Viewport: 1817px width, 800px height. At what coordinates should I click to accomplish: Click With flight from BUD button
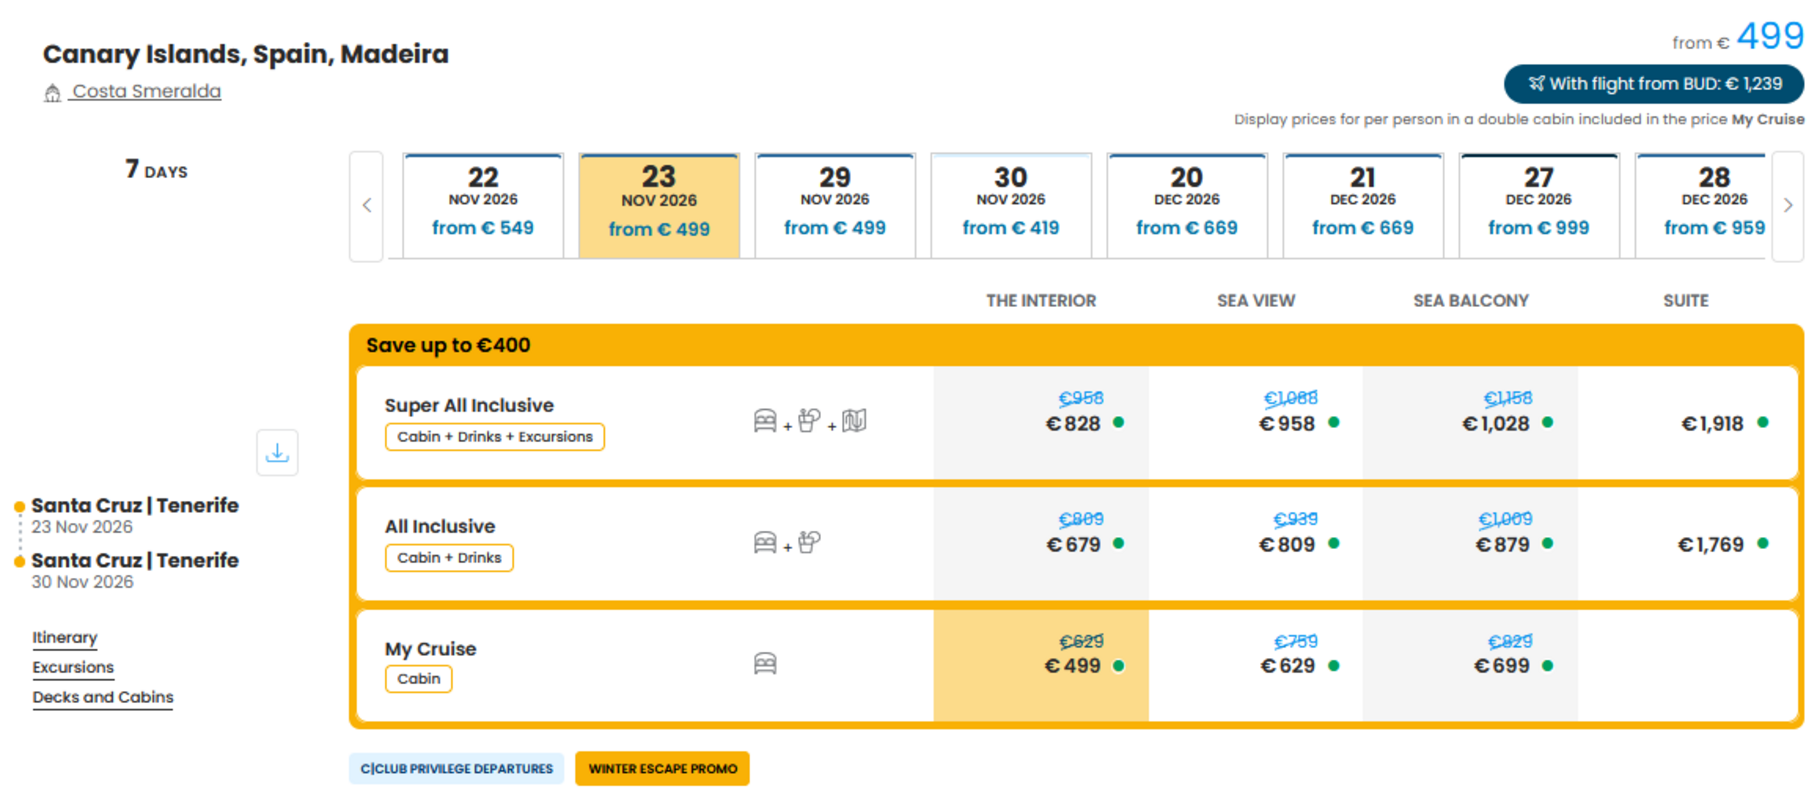coord(1654,84)
